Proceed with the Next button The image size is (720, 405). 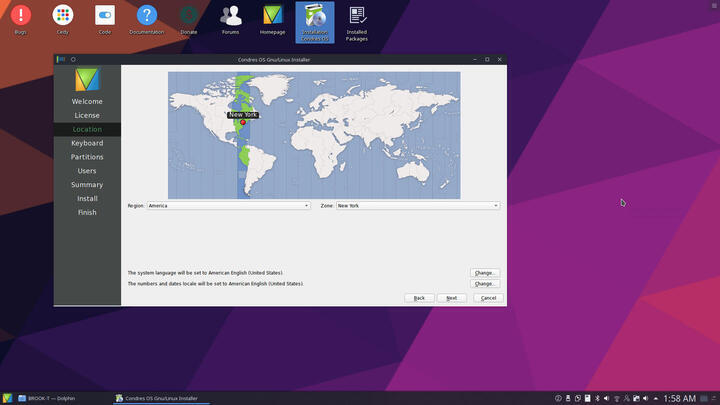click(452, 298)
